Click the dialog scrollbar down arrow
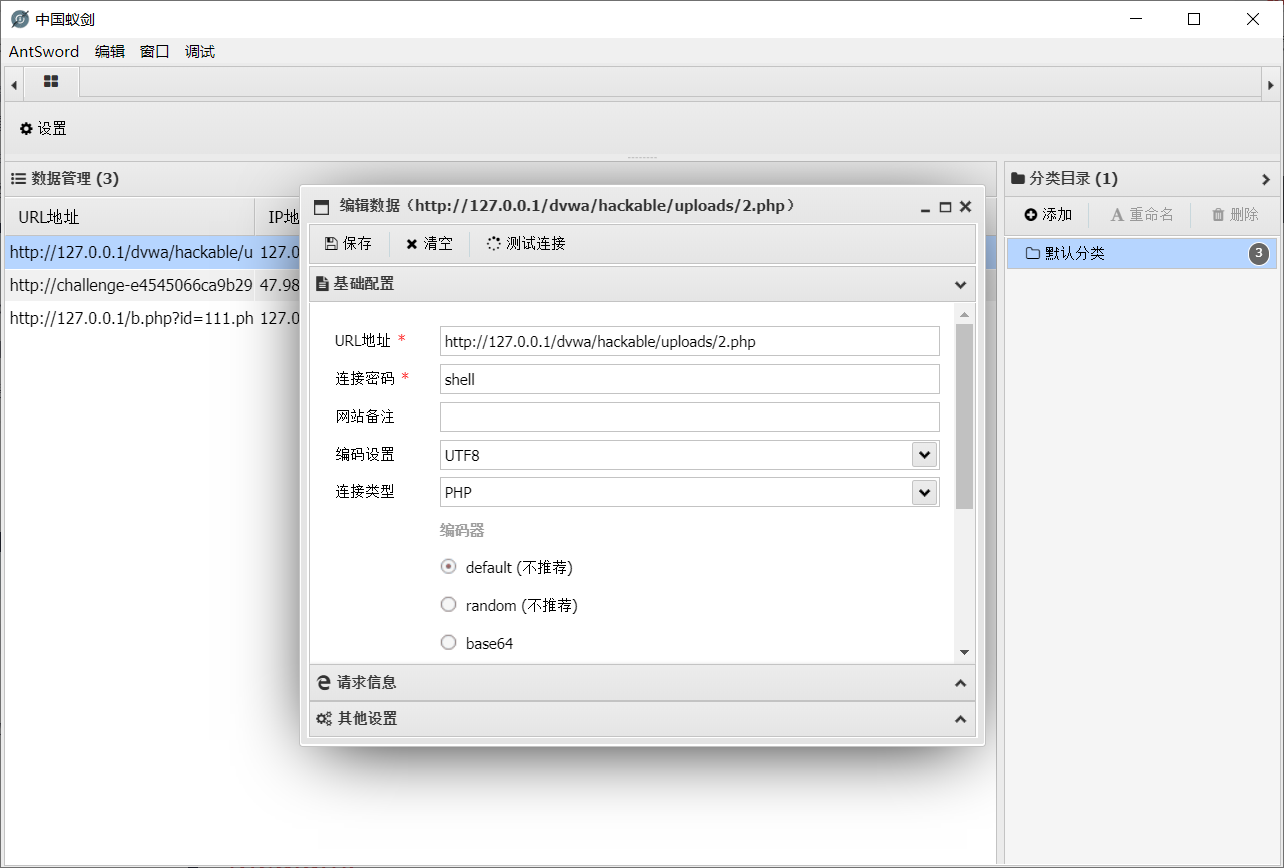Screen dimensions: 1284x868 tap(964, 652)
